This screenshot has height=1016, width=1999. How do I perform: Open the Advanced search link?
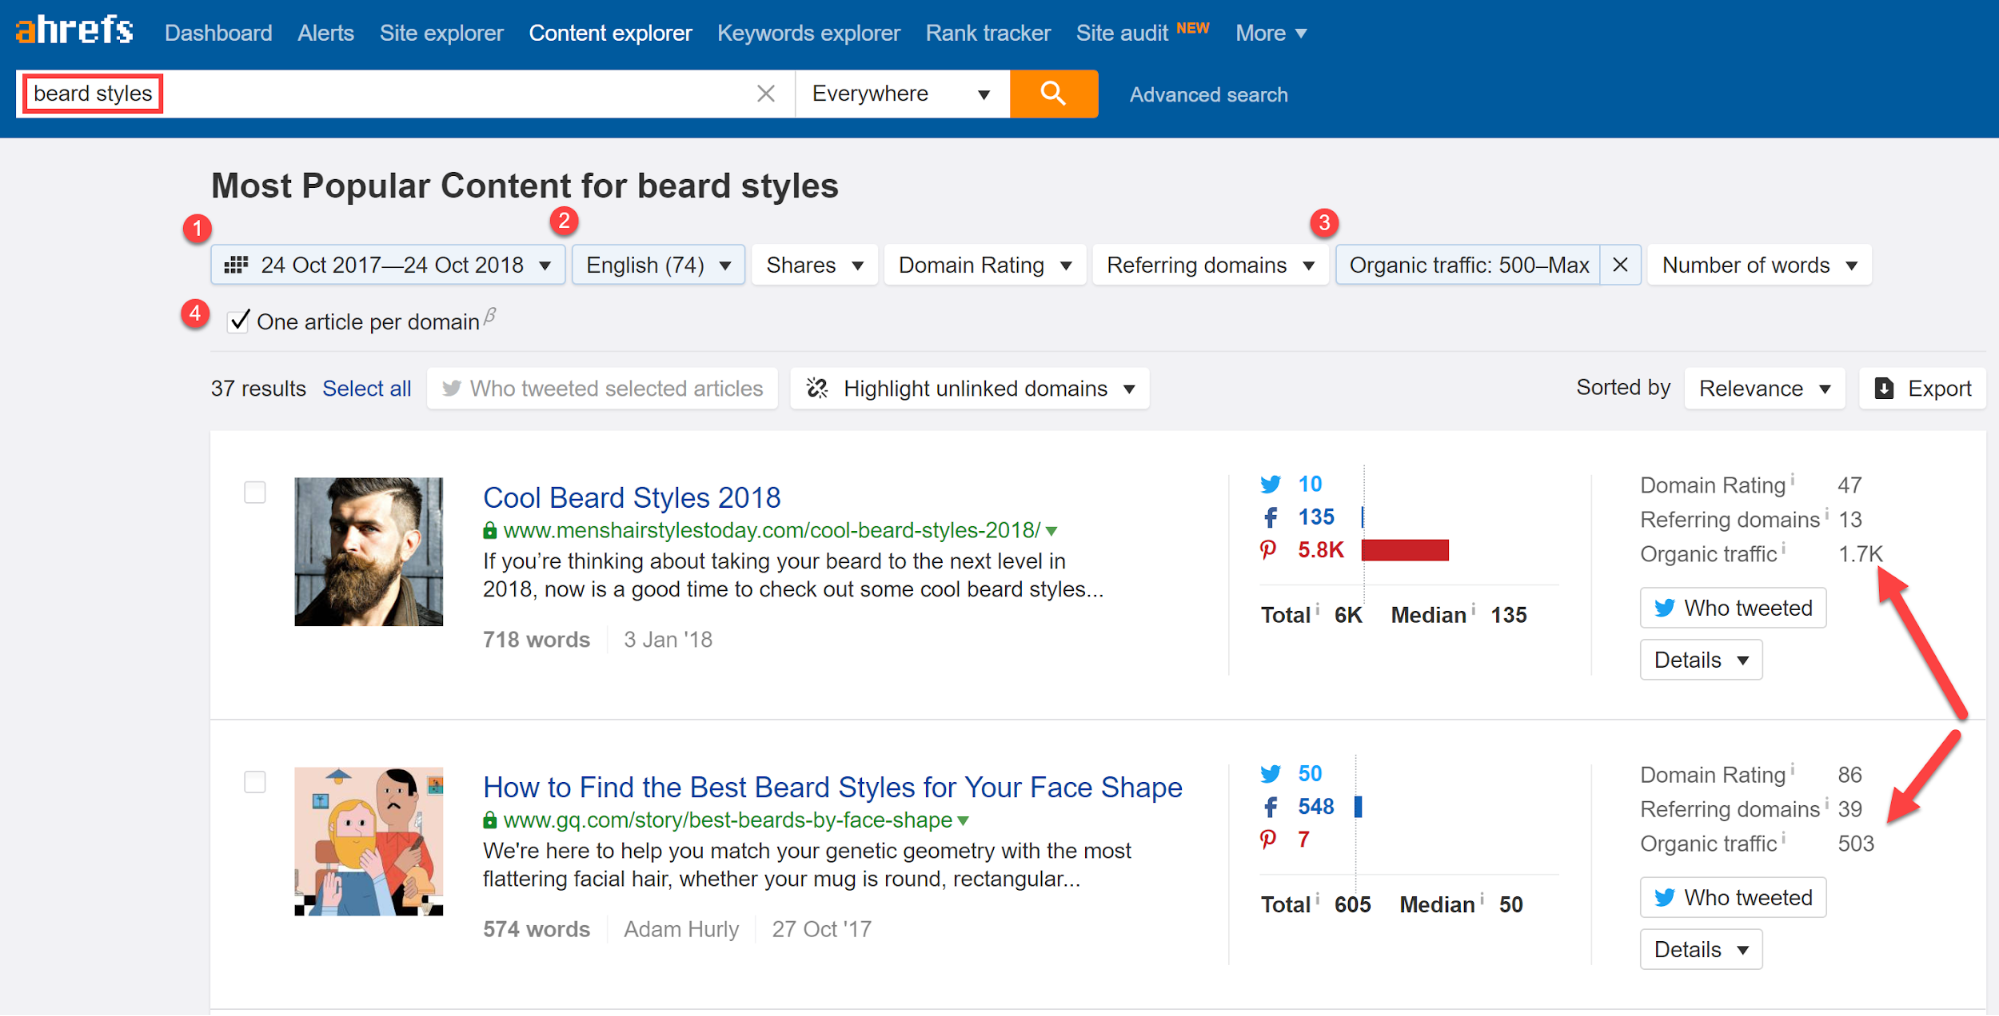1208,95
